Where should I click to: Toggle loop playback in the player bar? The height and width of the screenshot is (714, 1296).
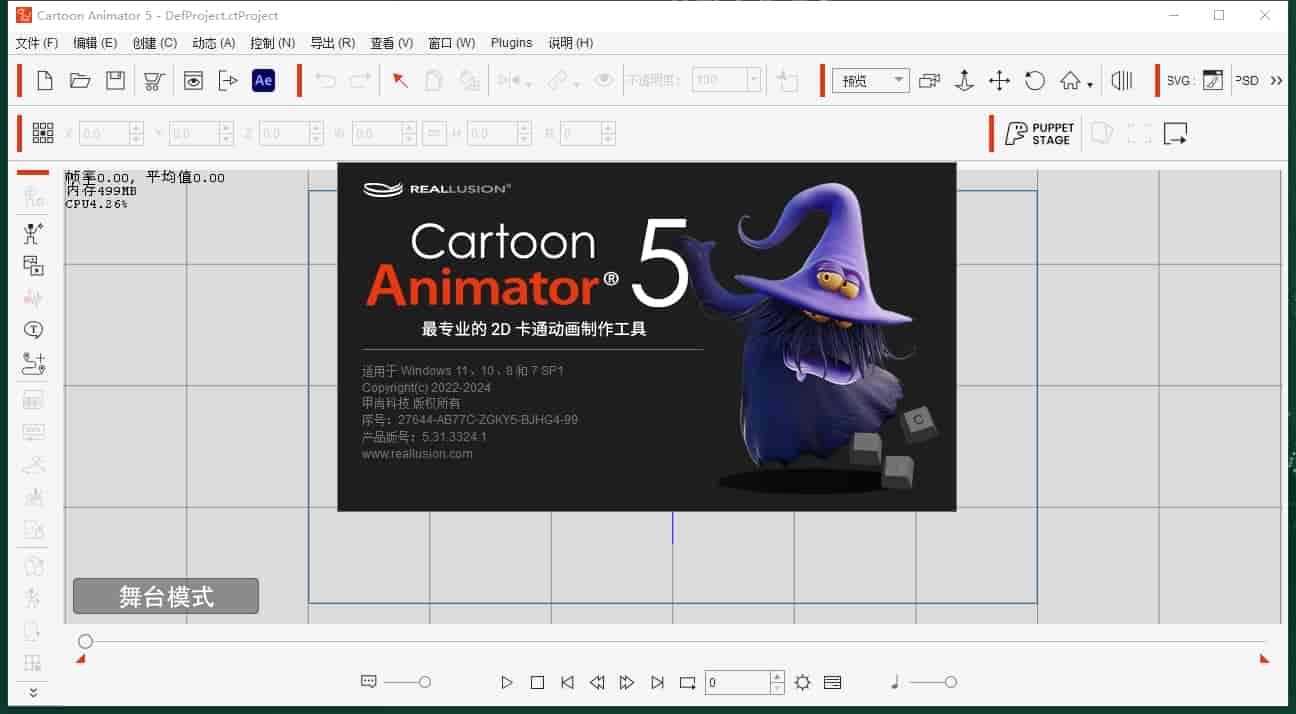[687, 683]
